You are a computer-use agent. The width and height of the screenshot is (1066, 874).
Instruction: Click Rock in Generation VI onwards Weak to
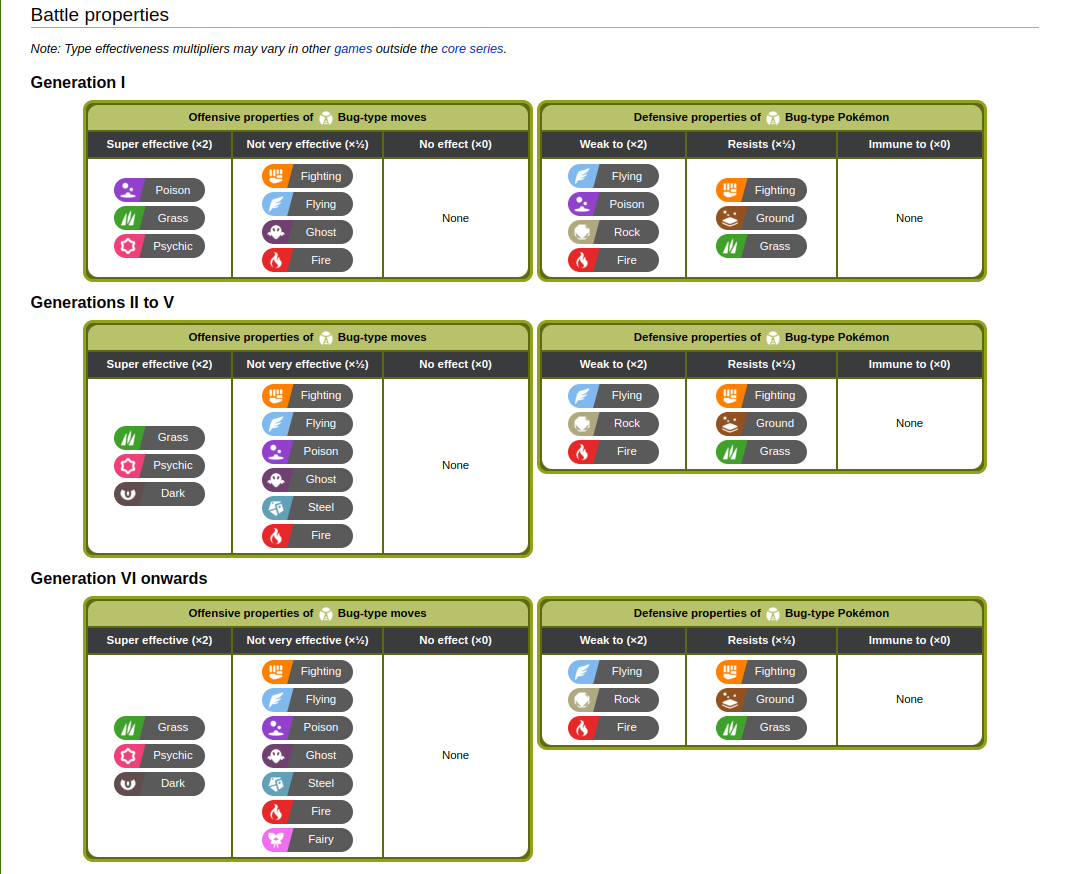[613, 699]
